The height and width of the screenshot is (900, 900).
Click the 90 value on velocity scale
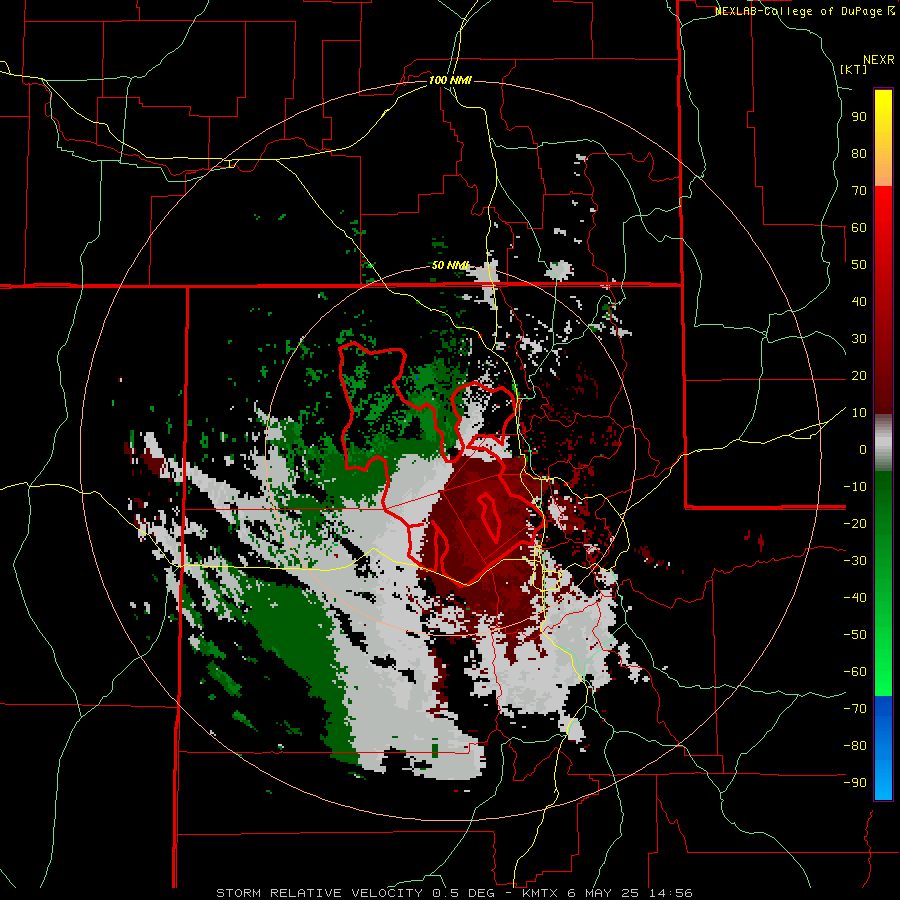[x=859, y=117]
